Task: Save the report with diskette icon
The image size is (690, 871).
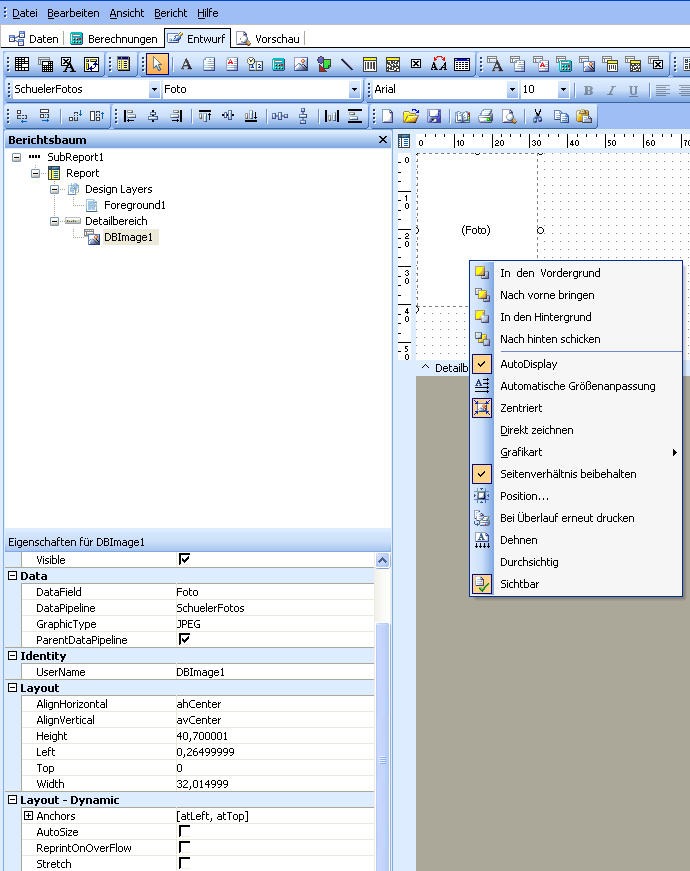Action: point(433,116)
